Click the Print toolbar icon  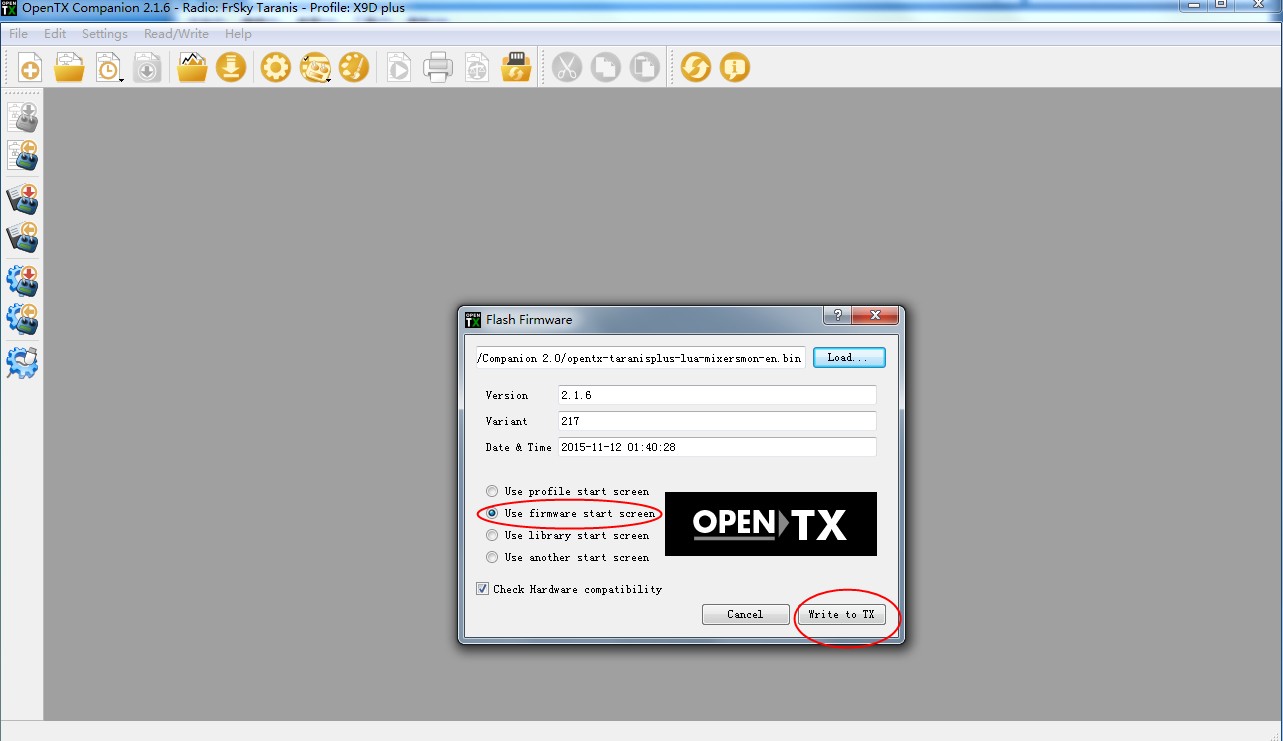437,68
